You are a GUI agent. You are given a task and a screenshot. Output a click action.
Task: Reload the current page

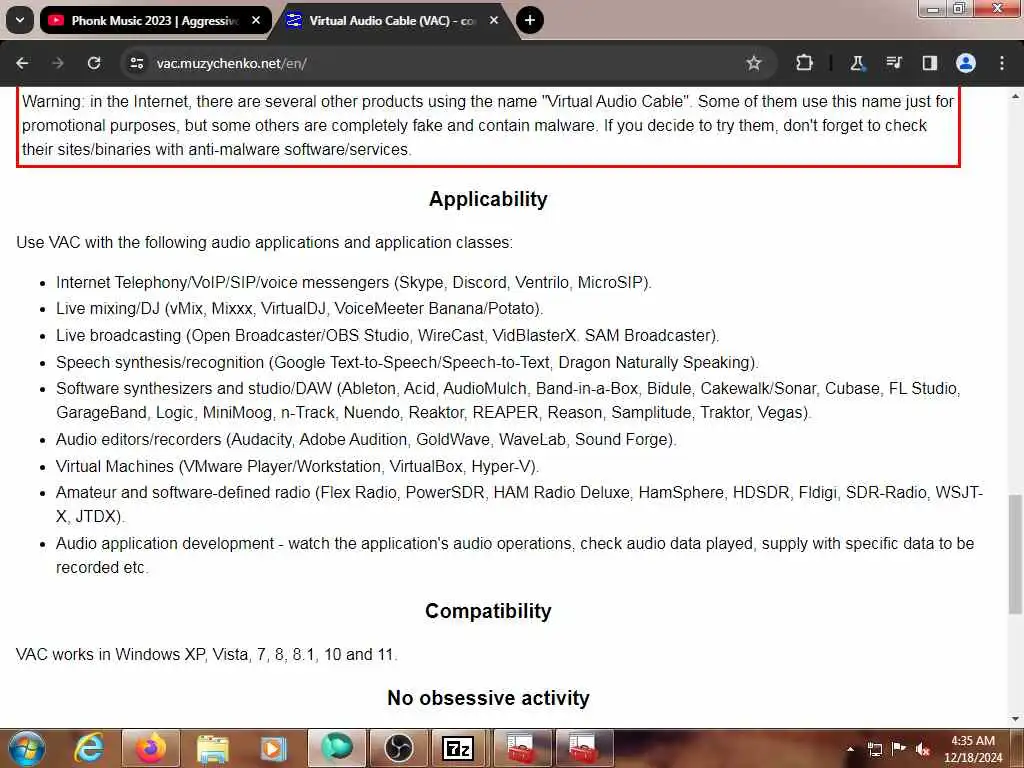[94, 63]
